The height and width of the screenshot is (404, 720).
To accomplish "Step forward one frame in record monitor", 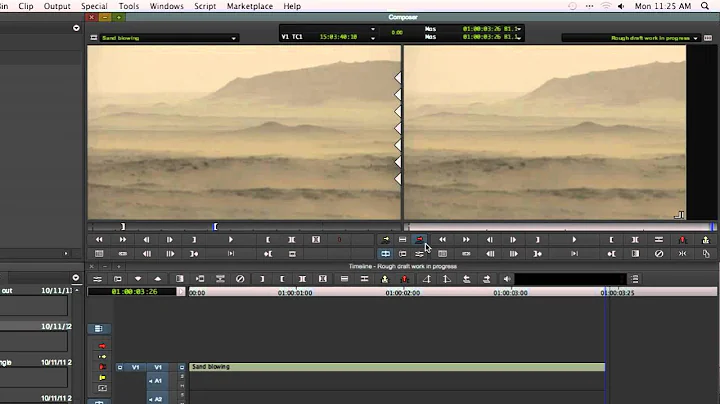I will coord(513,240).
